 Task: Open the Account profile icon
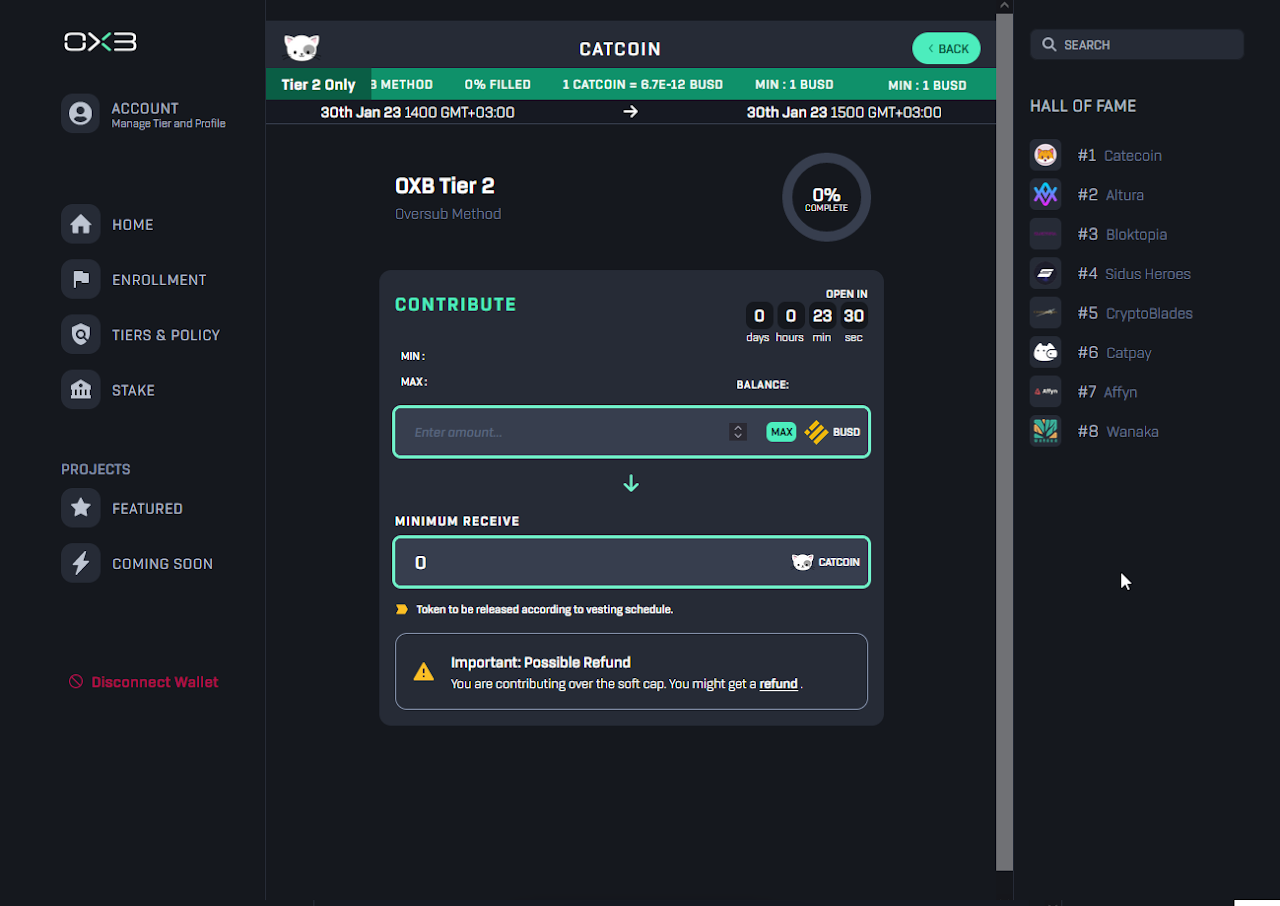80,114
